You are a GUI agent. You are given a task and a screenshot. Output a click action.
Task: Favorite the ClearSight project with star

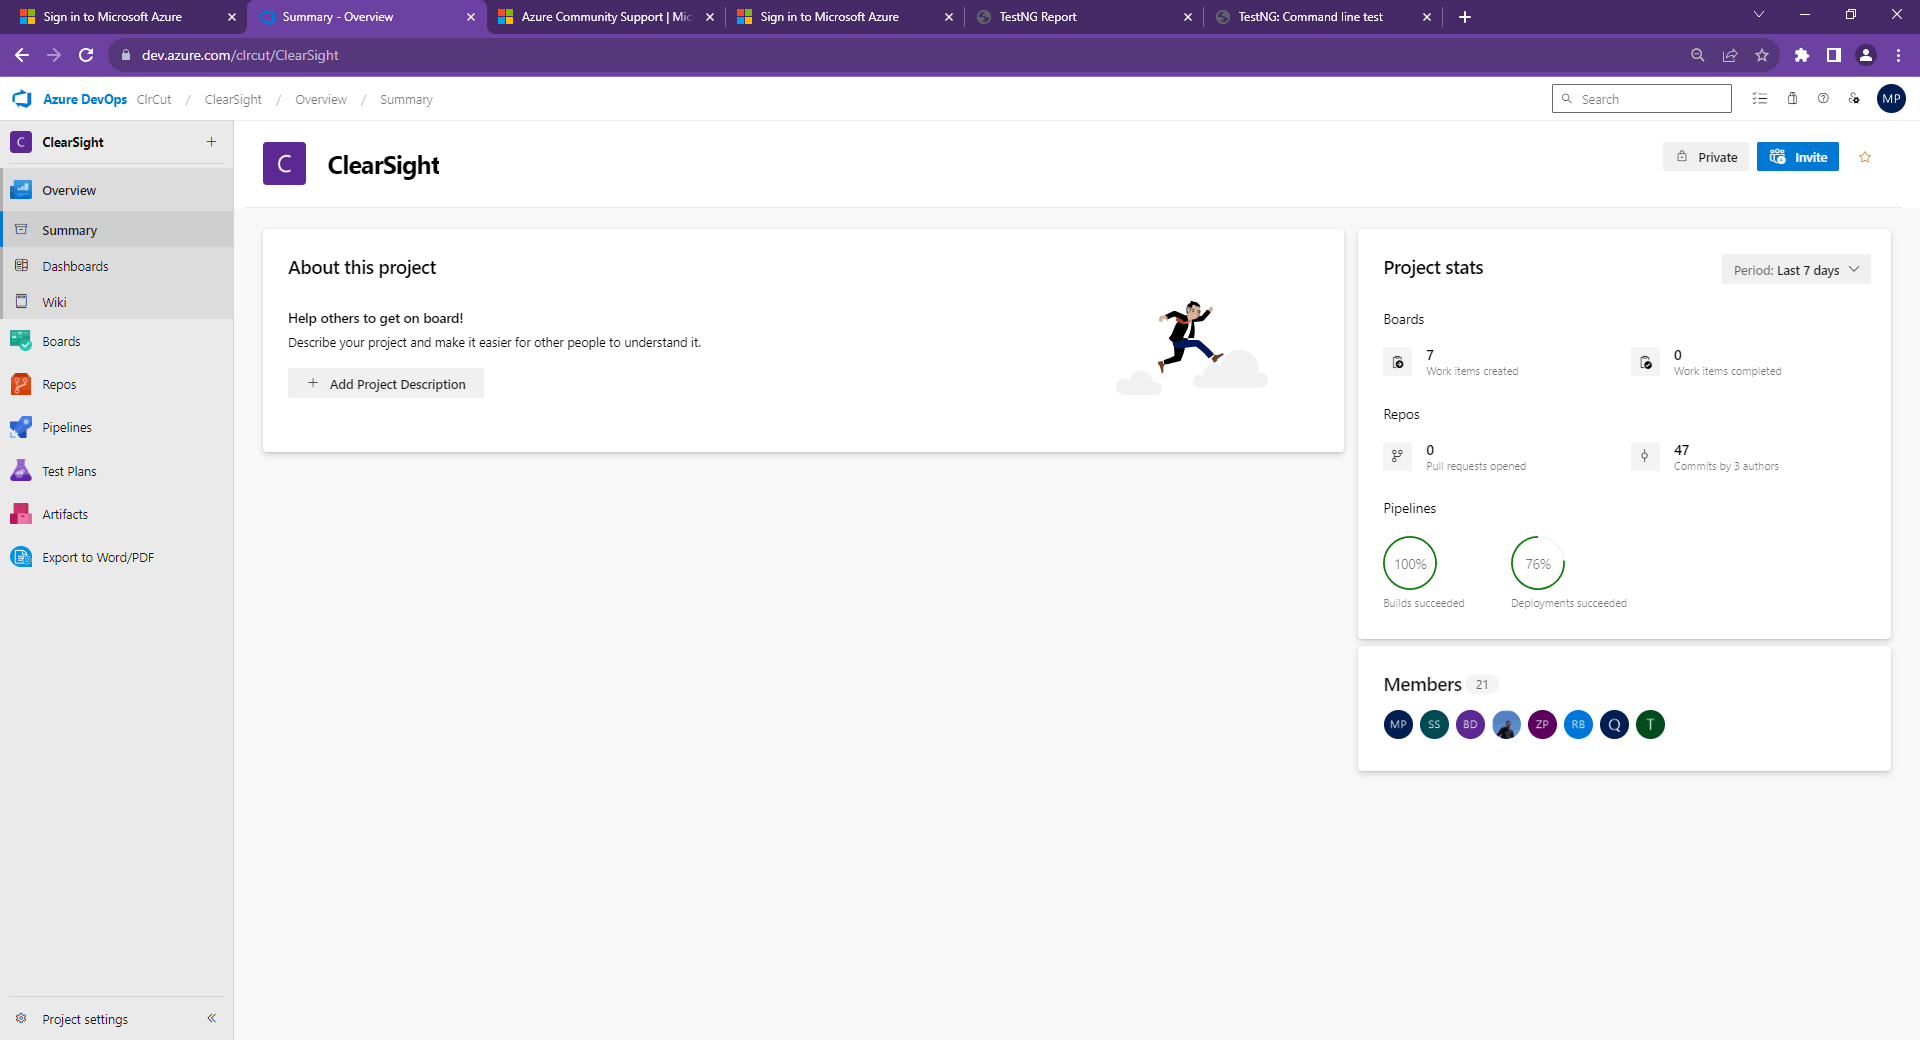tap(1865, 157)
